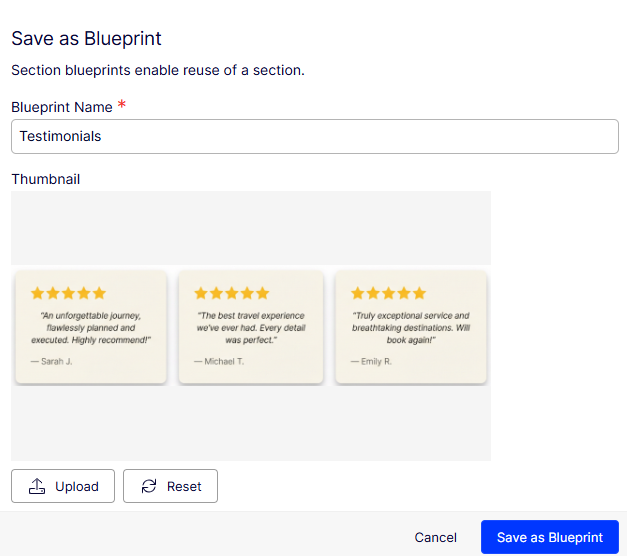Click the star rating above Emily R. quote
Viewport: 627px width, 556px height.
[x=388, y=293]
